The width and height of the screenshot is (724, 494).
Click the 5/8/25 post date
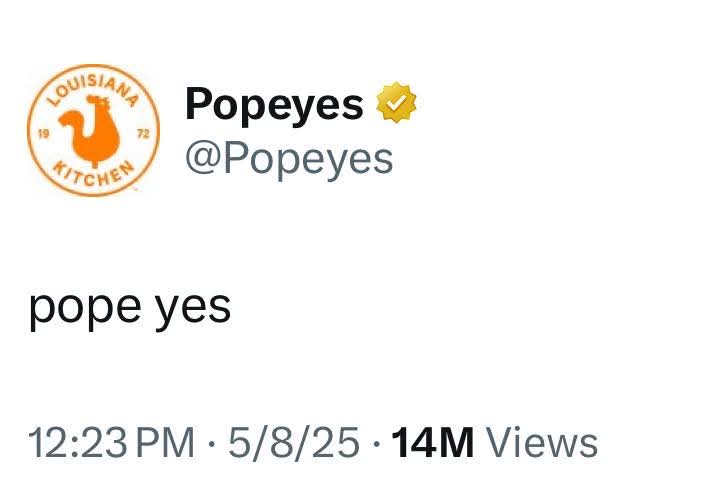(x=293, y=442)
